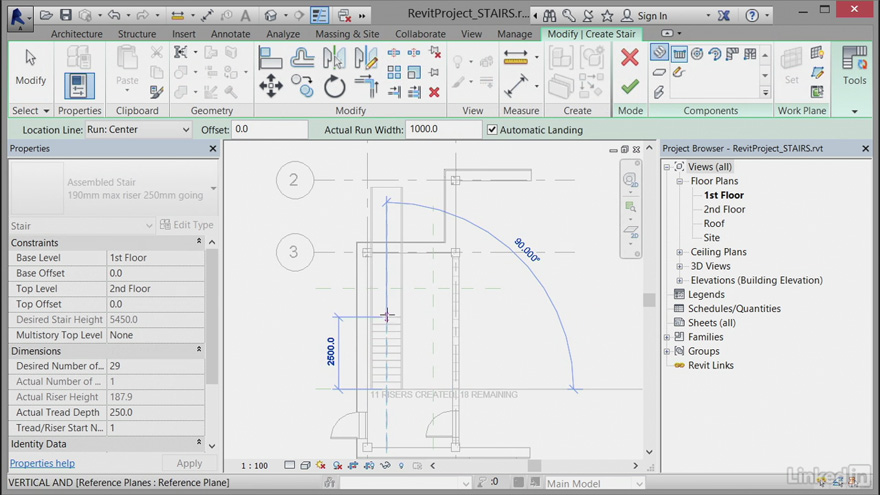The image size is (880, 495).
Task: Select the Run stair component
Action: click(x=659, y=53)
